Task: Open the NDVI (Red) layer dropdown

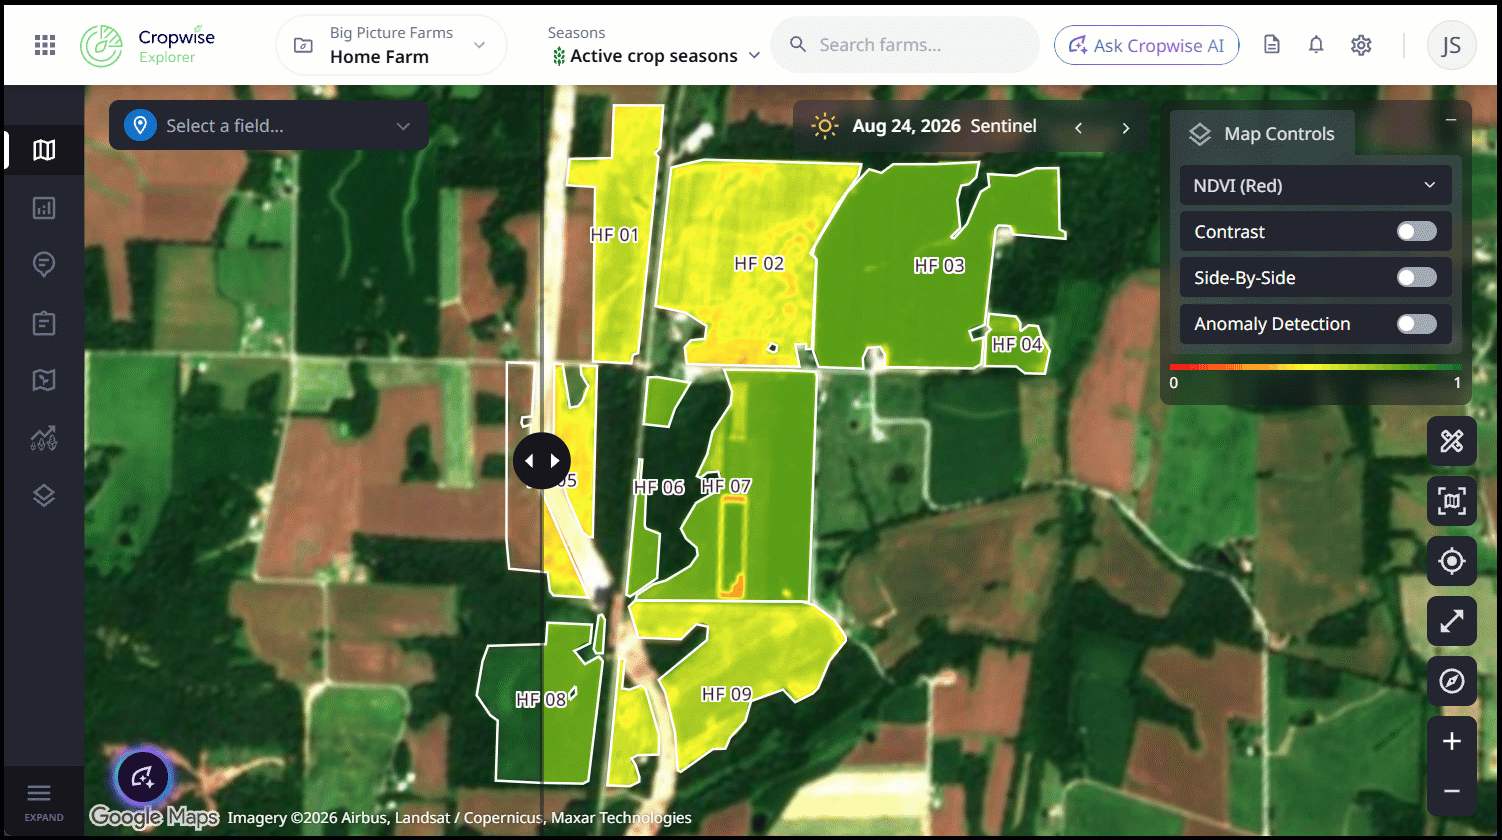Action: (1315, 186)
